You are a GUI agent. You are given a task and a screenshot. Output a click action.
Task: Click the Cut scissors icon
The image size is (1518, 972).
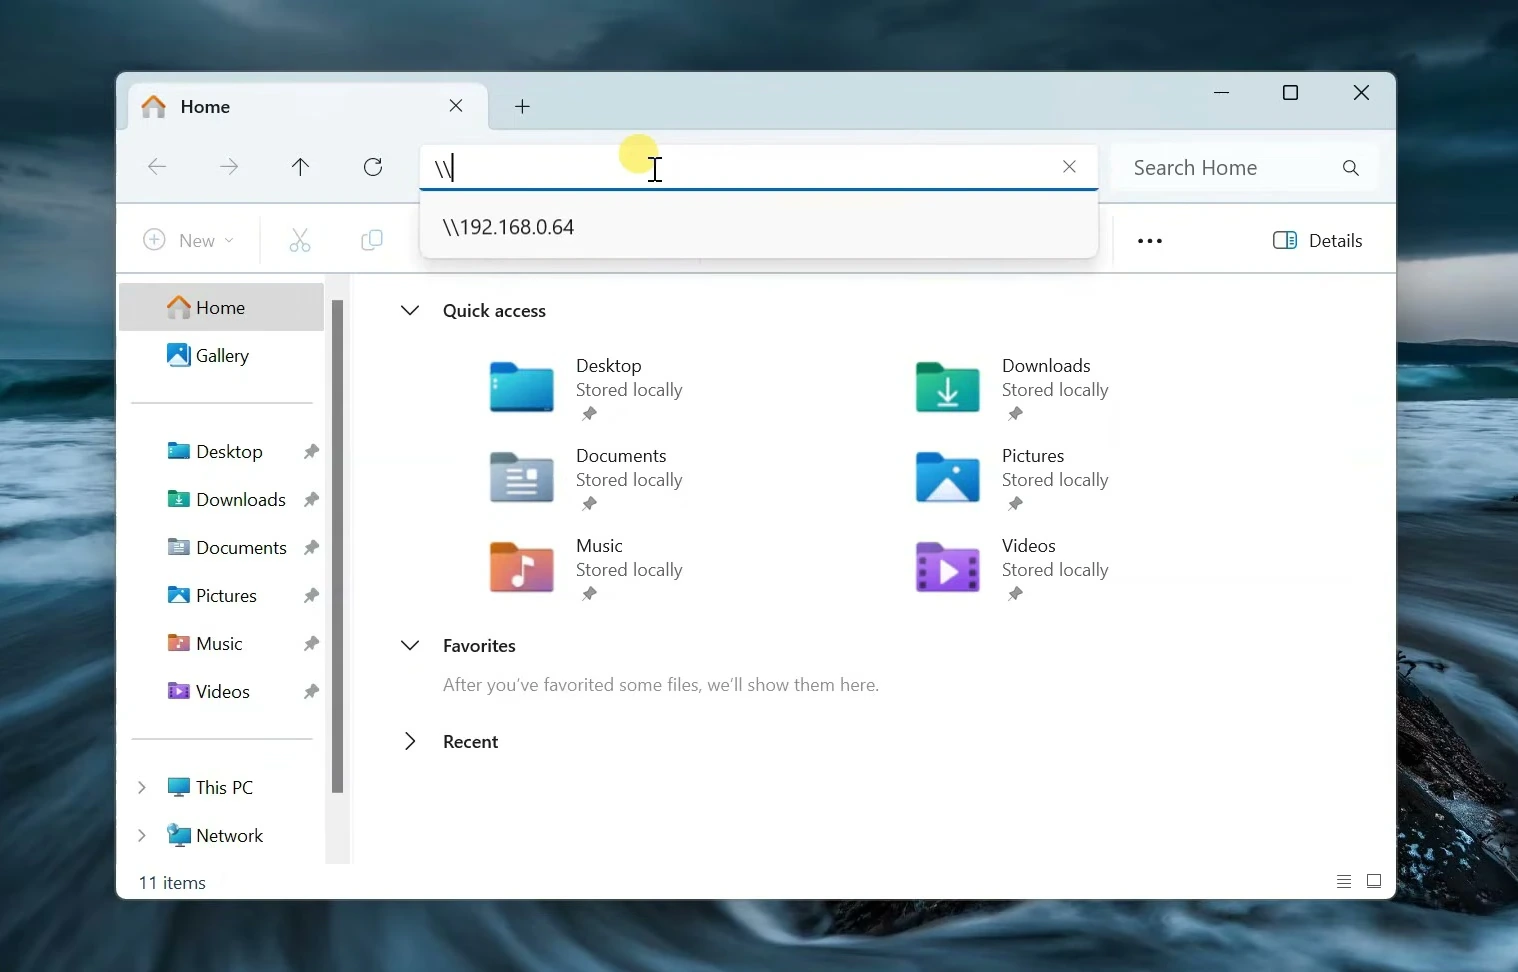(x=300, y=240)
